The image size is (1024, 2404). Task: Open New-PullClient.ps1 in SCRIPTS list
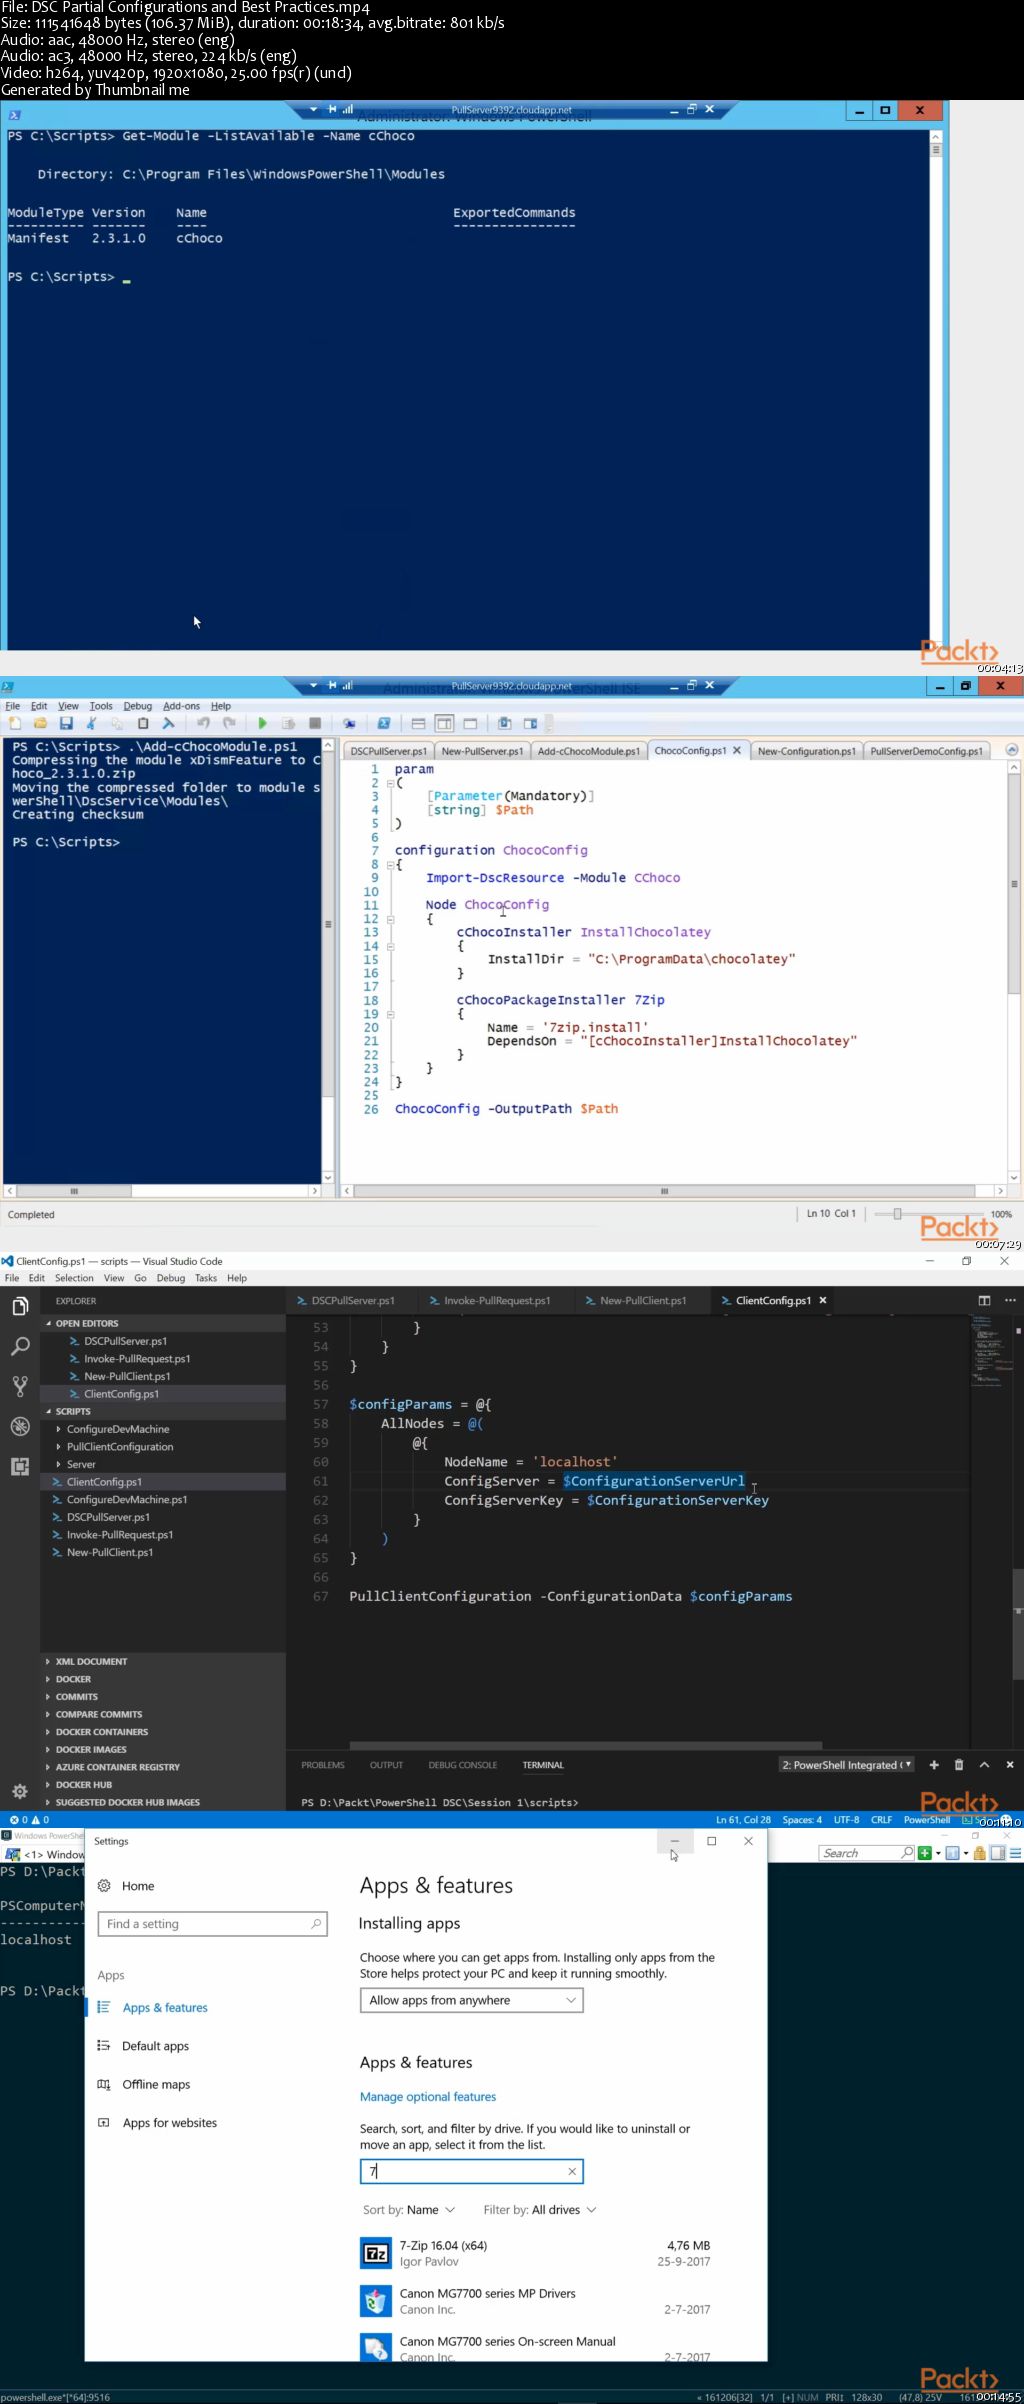pos(110,1552)
